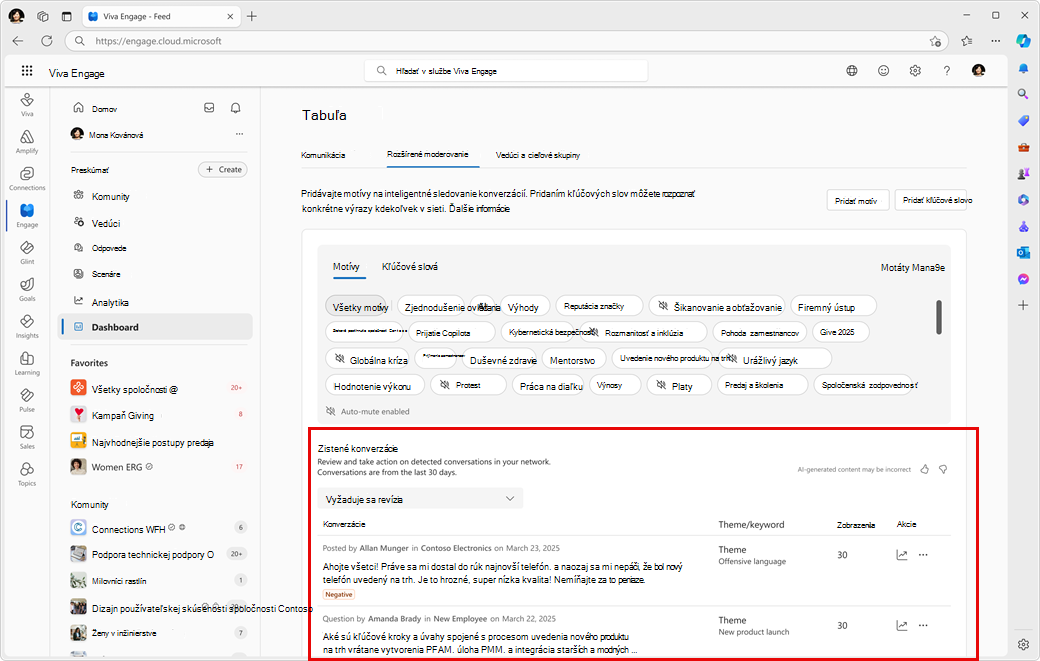Open Analytika in the sidebar
Screen dimensions: 1040x661
(x=110, y=302)
